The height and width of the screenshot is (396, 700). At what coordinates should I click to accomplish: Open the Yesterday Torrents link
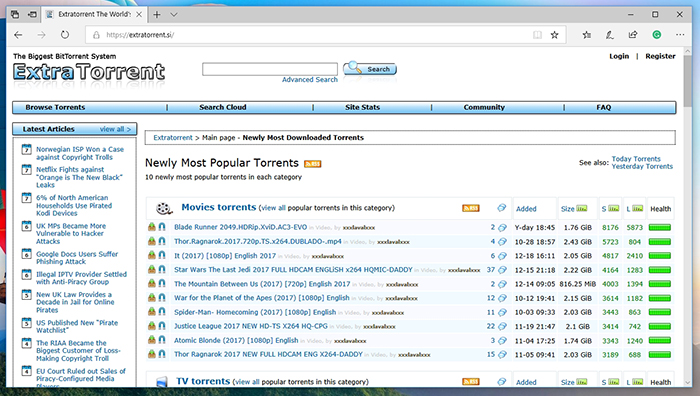click(x=642, y=166)
